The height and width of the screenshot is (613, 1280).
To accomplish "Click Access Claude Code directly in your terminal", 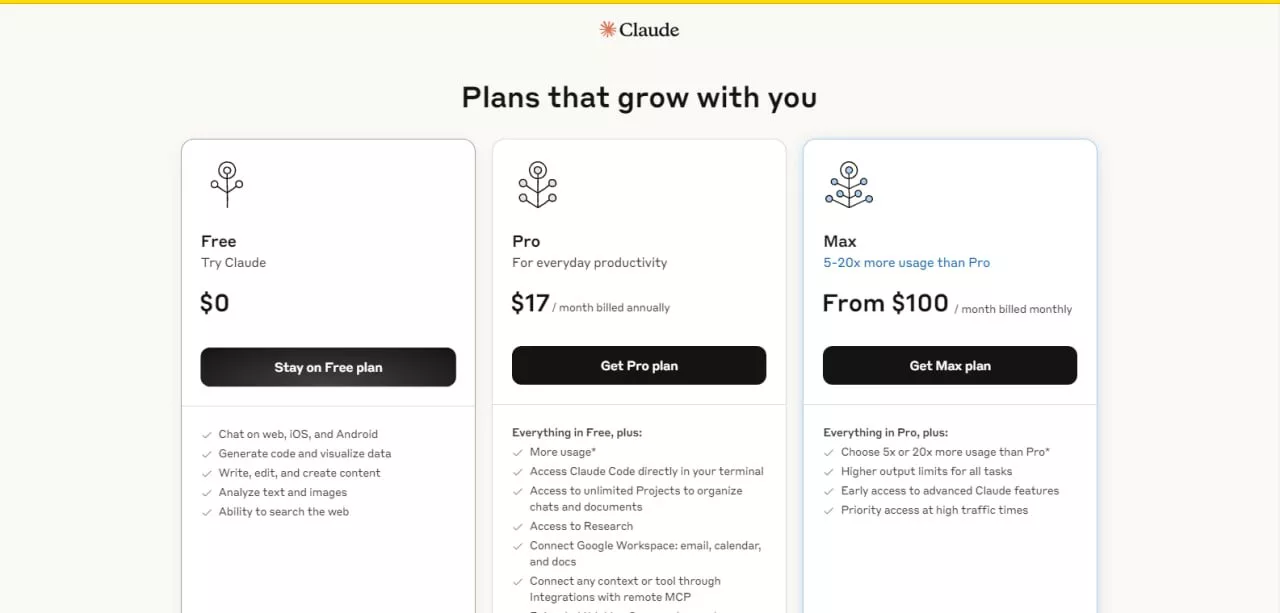I will pos(647,472).
